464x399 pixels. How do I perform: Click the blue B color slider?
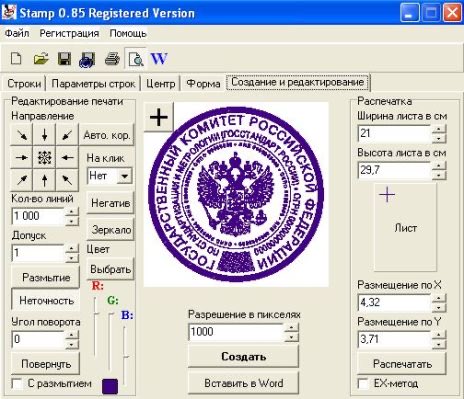click(x=125, y=356)
